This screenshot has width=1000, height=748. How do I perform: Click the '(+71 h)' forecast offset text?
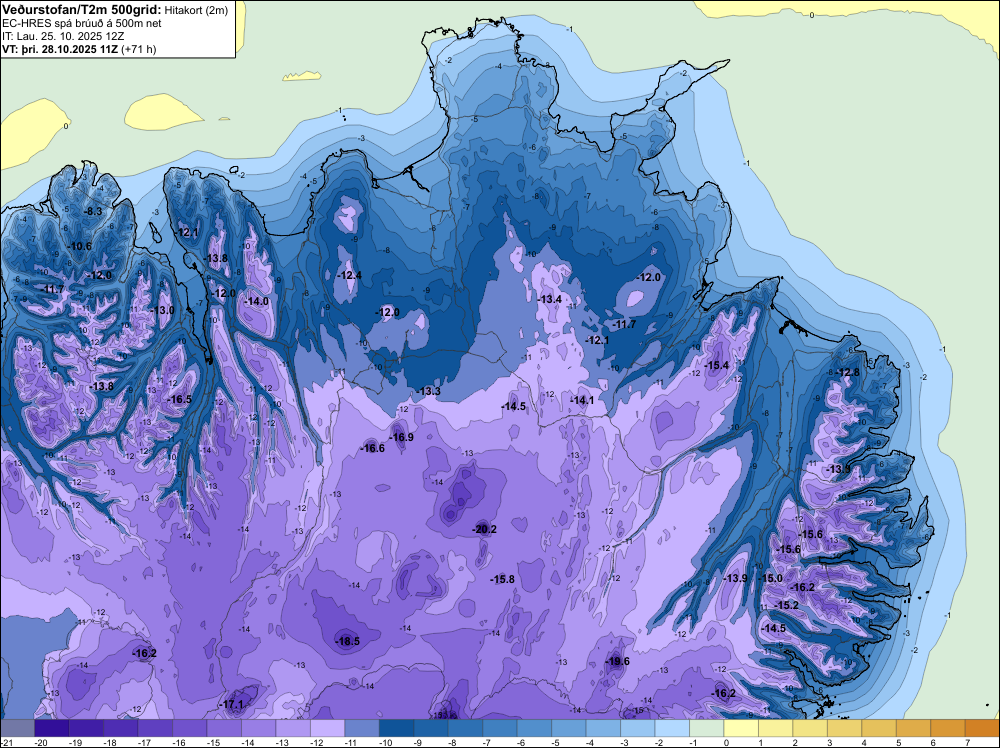(138, 49)
